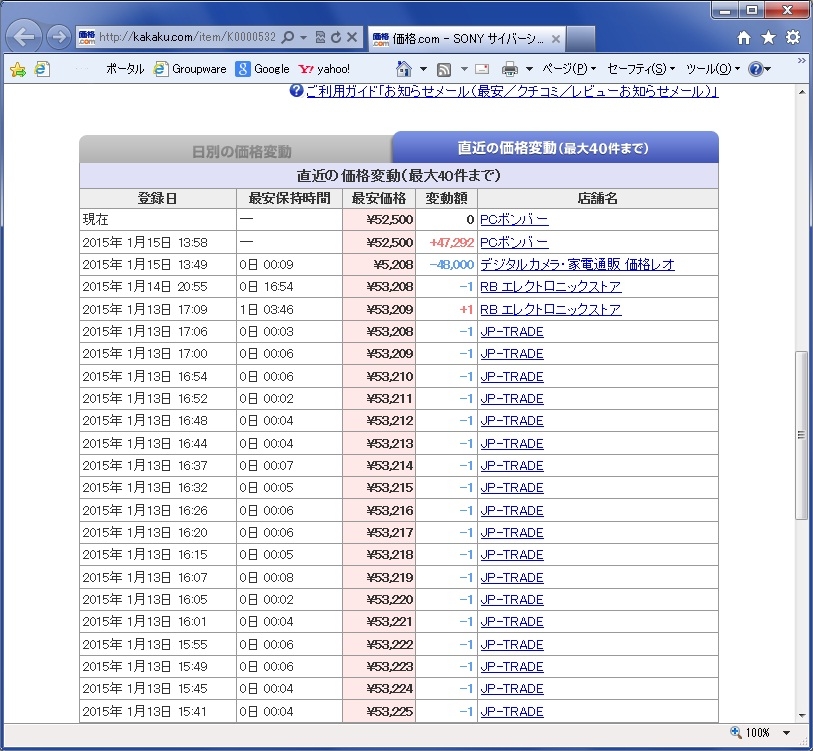Open the ポータル favorites link

click(x=125, y=69)
